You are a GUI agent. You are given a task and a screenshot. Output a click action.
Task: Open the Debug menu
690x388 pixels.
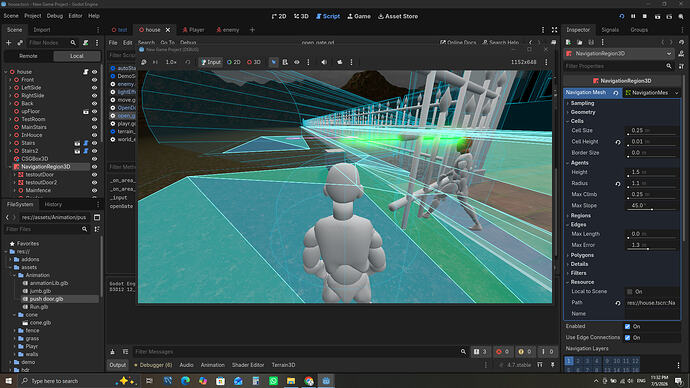pos(55,16)
